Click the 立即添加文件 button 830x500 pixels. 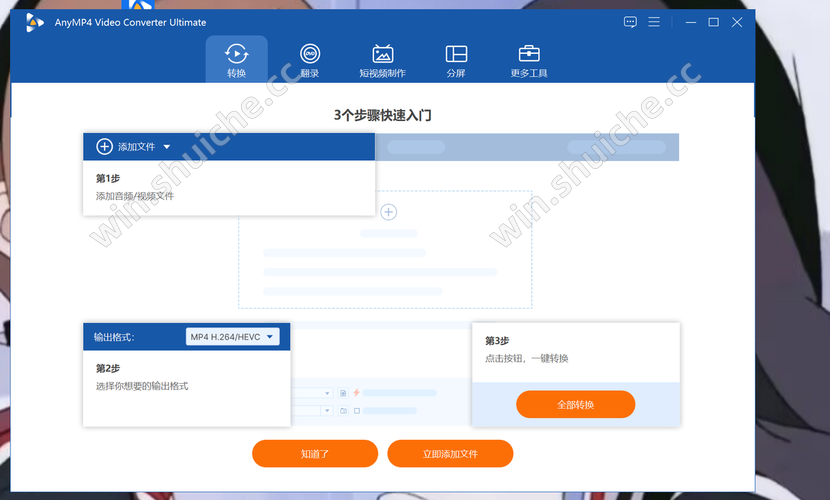click(450, 454)
